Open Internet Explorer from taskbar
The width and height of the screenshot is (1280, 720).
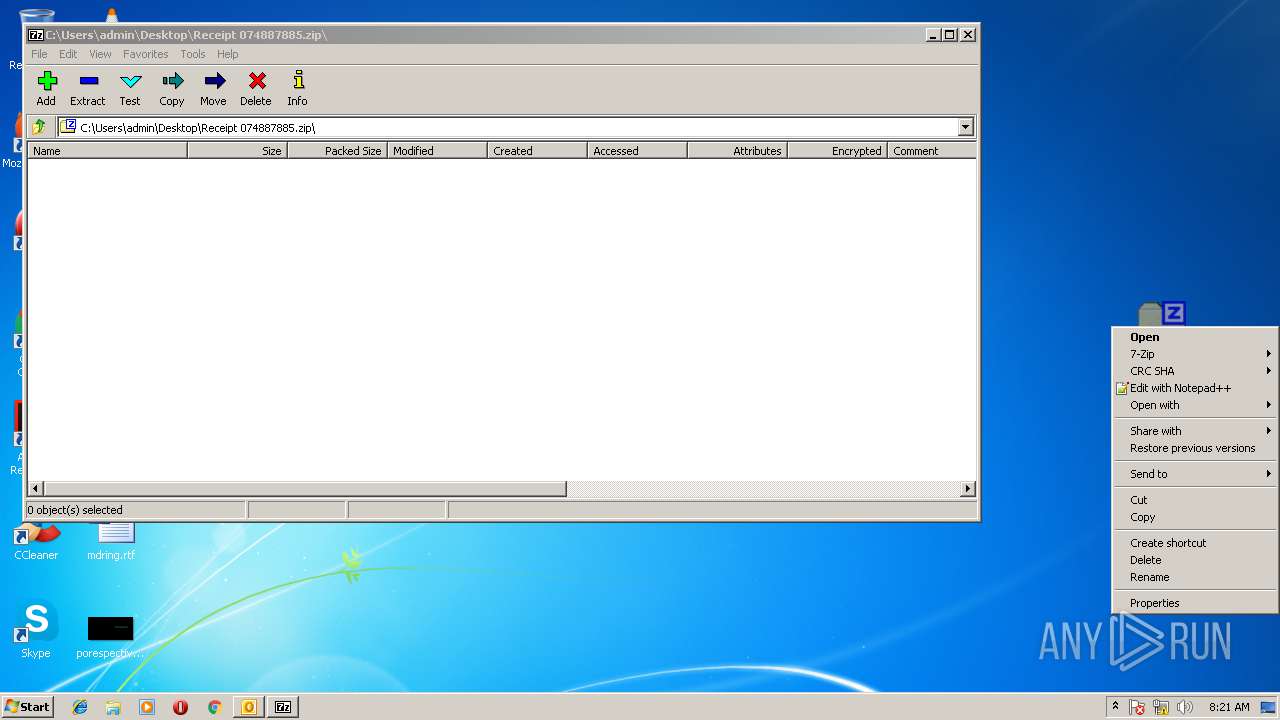[80, 707]
